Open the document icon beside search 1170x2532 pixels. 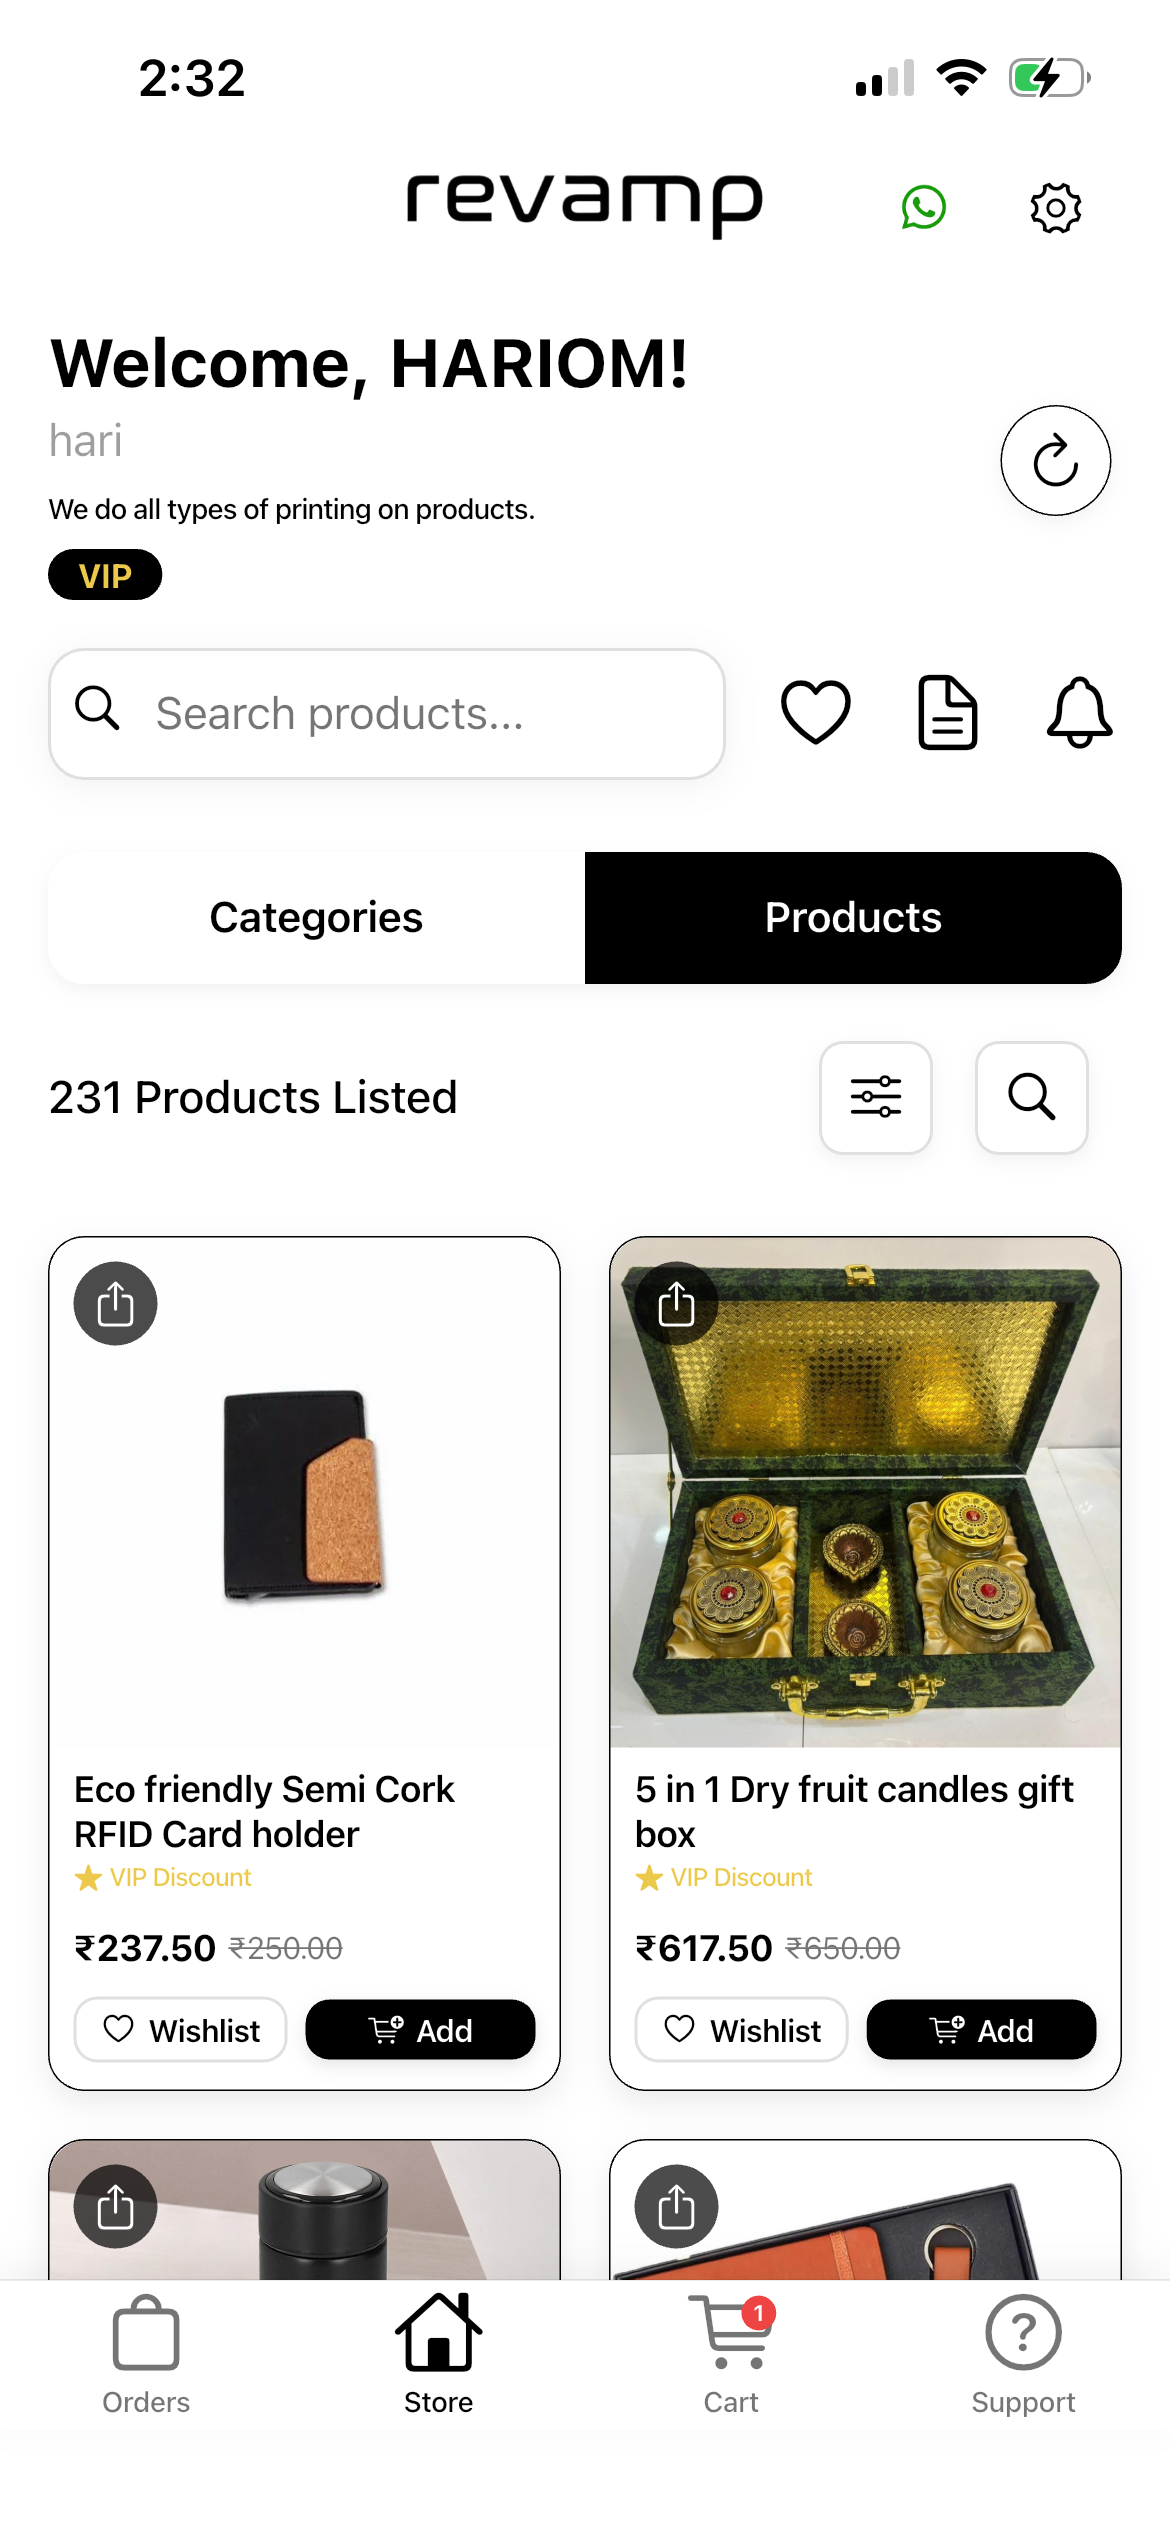[x=947, y=712]
